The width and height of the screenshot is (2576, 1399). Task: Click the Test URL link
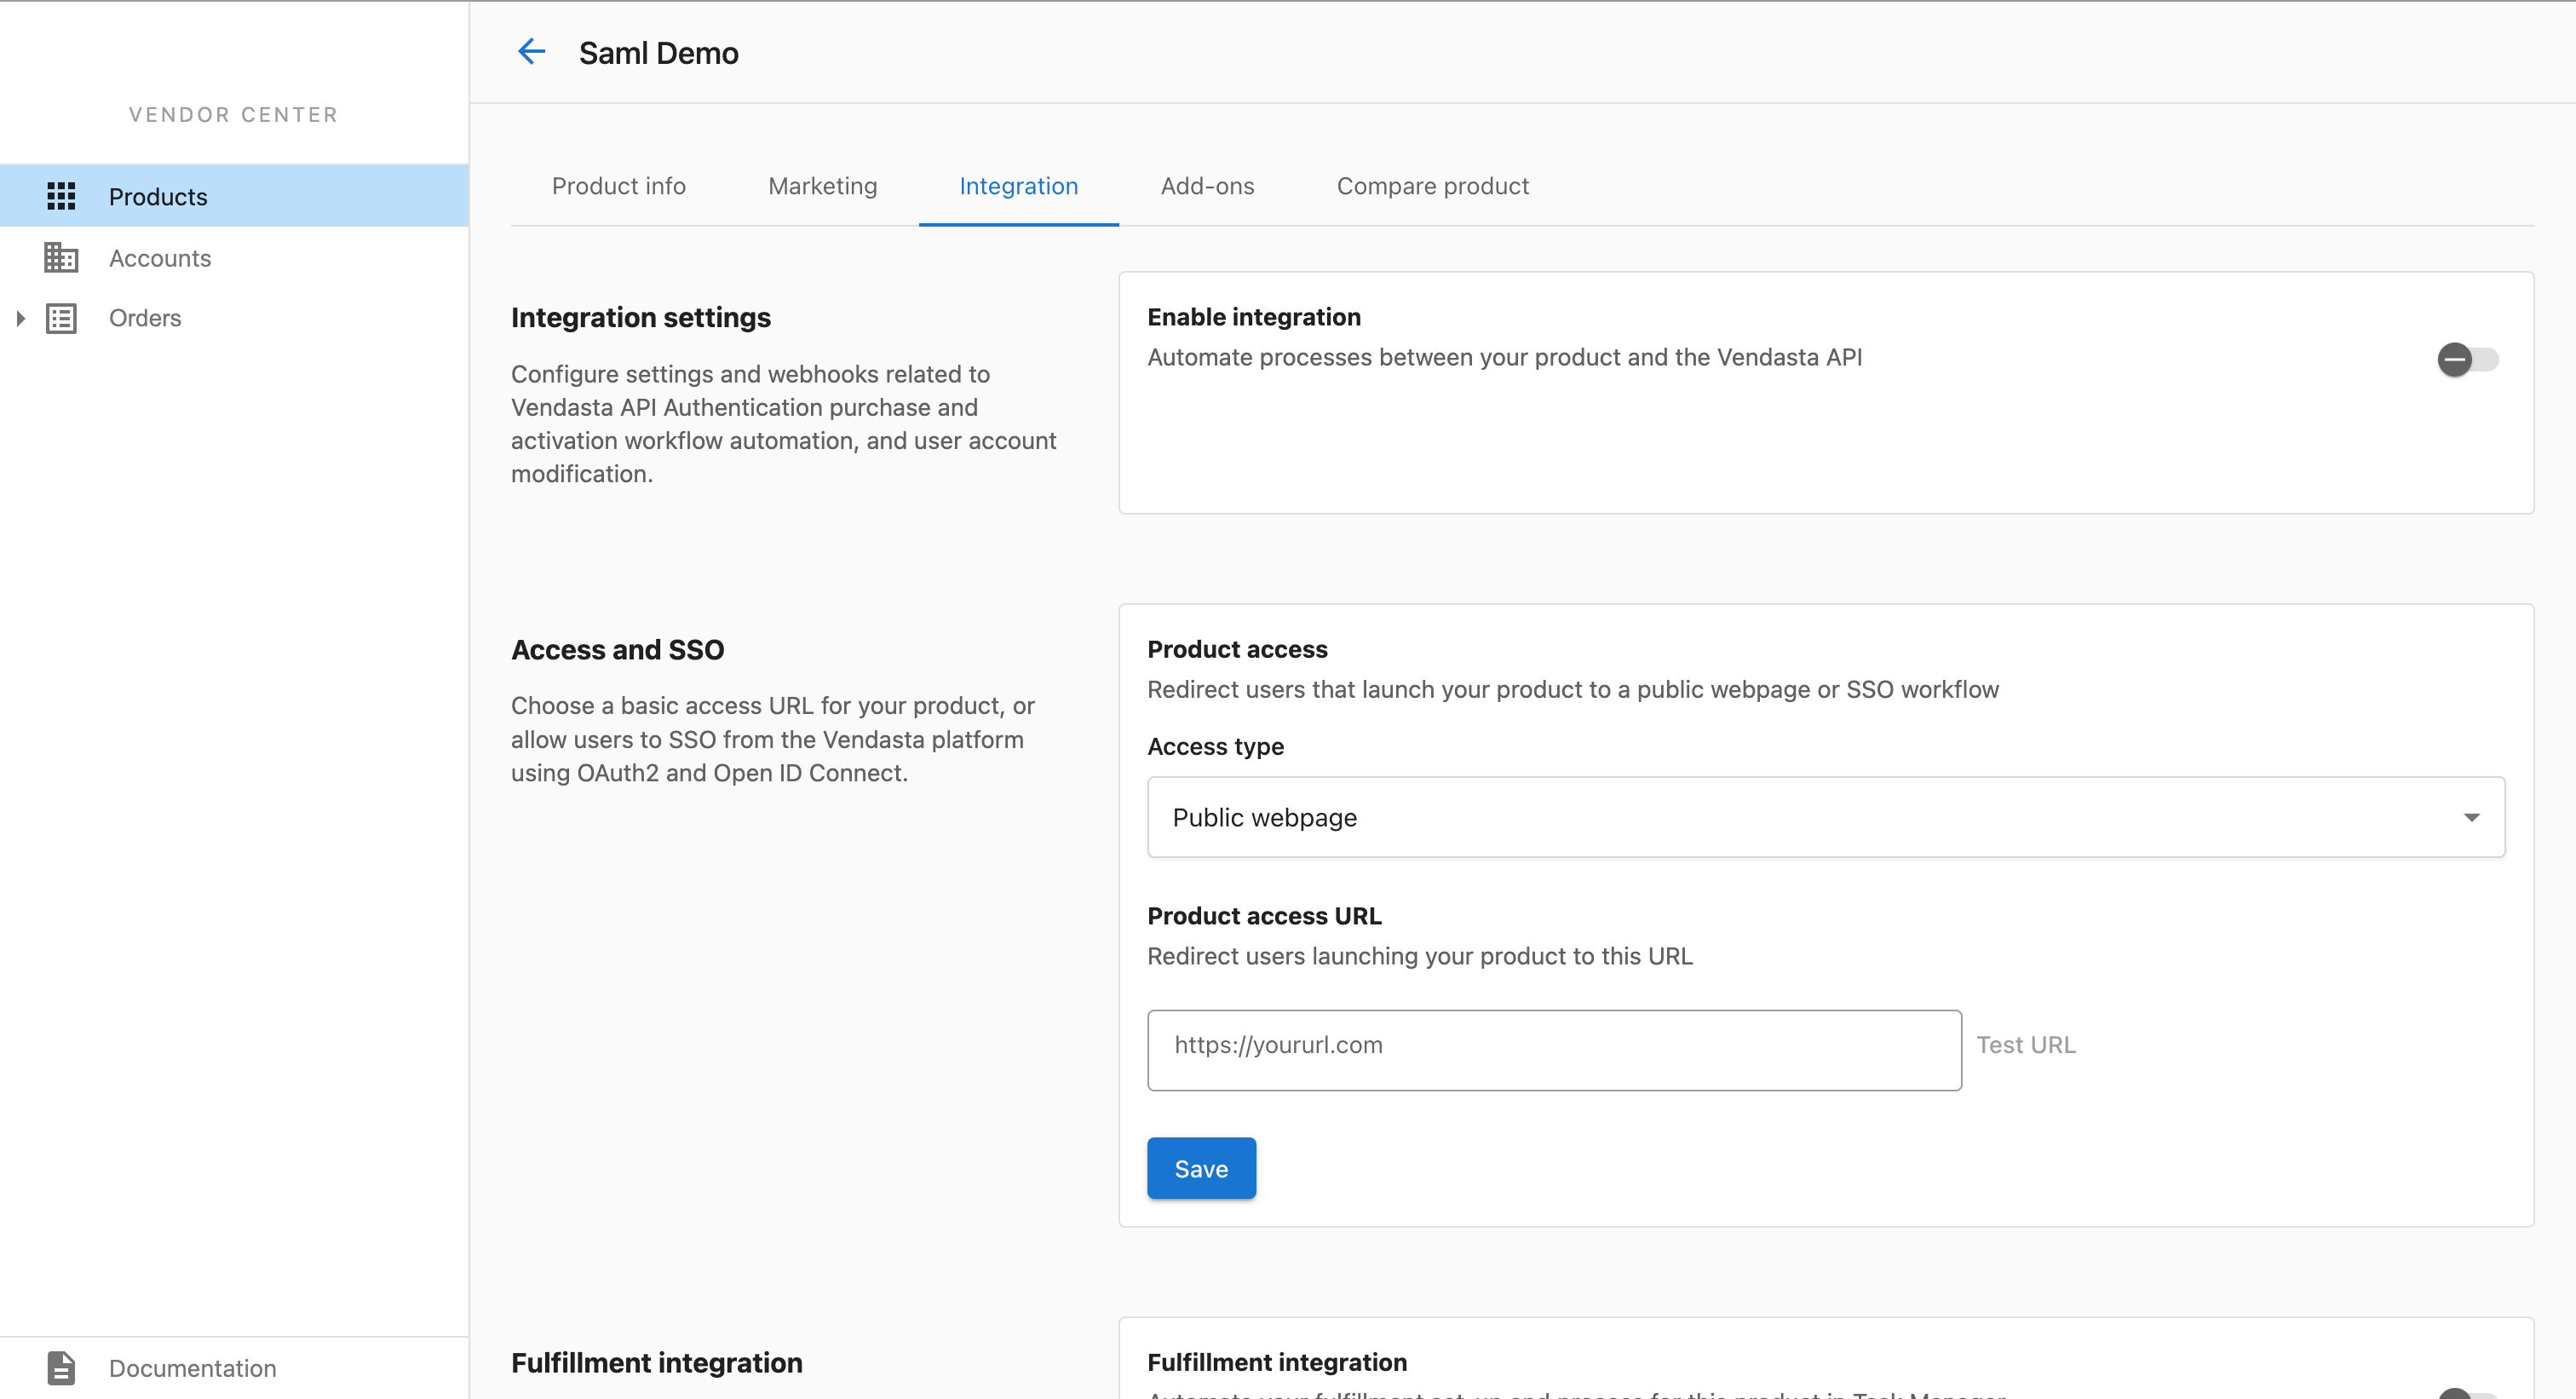2026,1044
